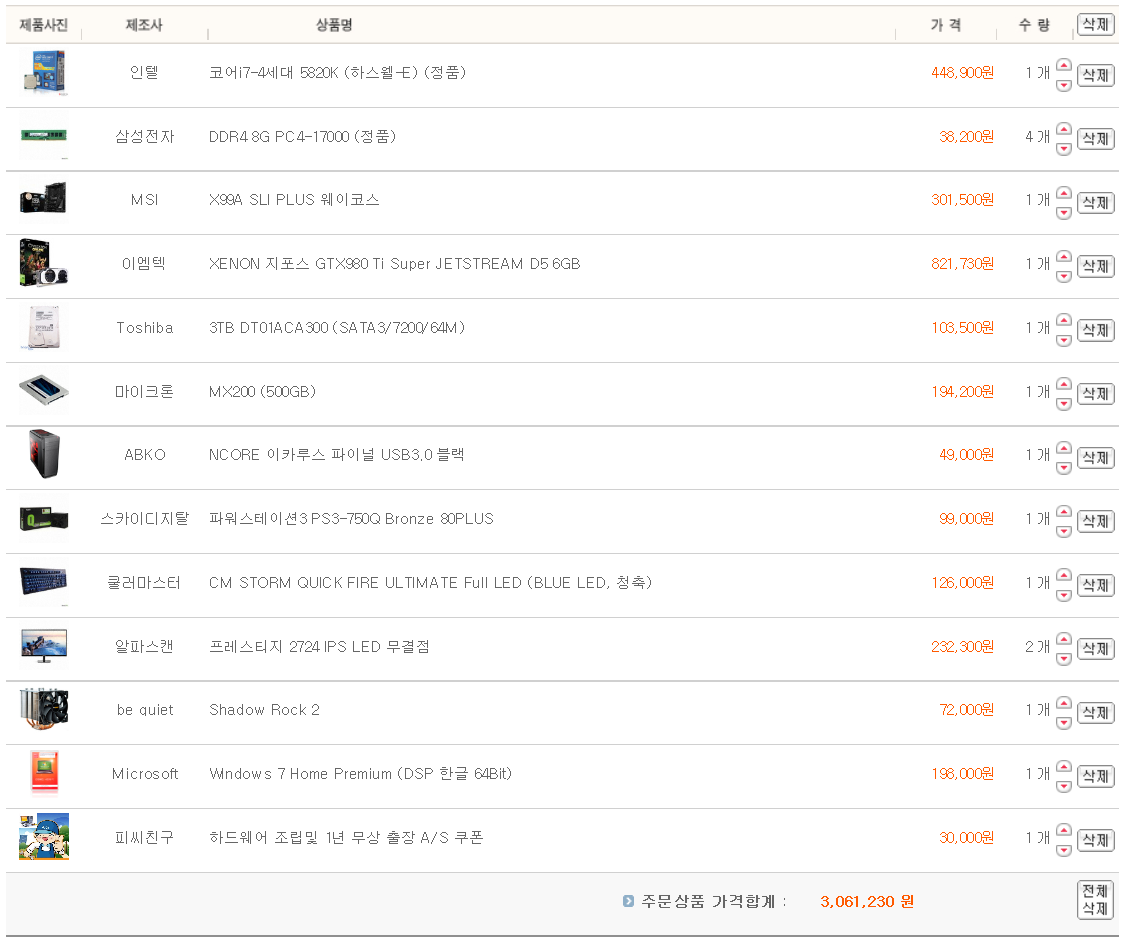The height and width of the screenshot is (942, 1124).
Task: Delete the 피씨친구 coupon row
Action: [1095, 839]
